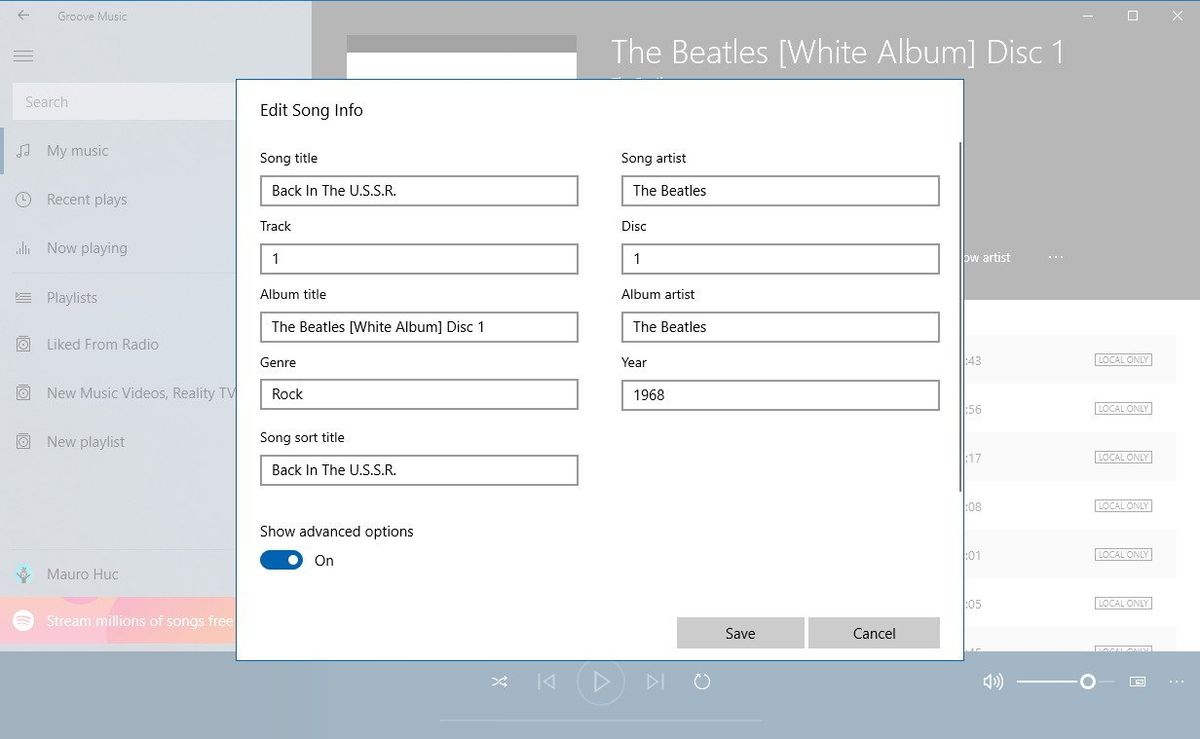This screenshot has height=739, width=1200.
Task: Select the Playlists sidebar icon
Action: [x=22, y=297]
